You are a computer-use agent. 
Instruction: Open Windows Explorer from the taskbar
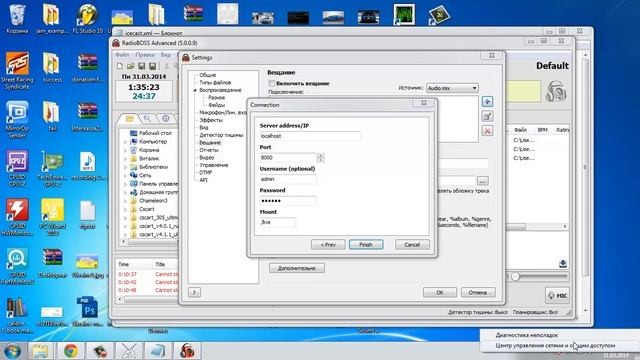click(40, 351)
